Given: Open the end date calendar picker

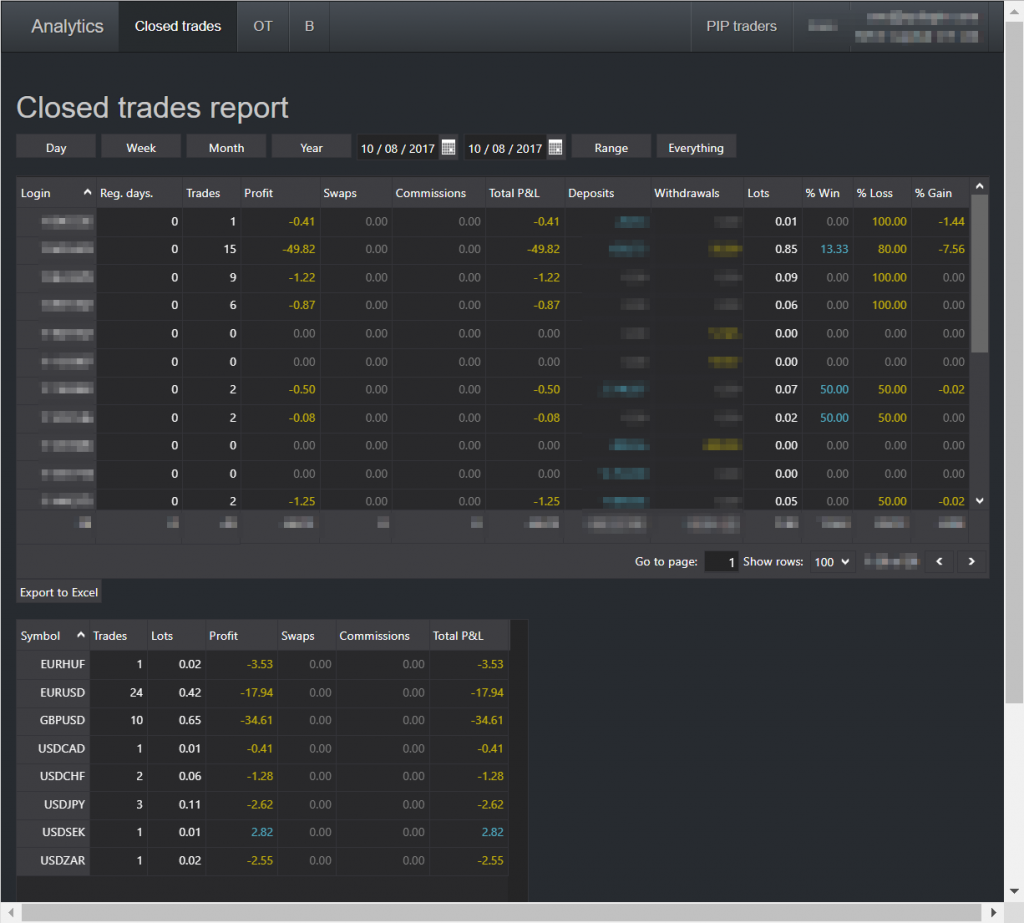Looking at the screenshot, I should pos(555,146).
